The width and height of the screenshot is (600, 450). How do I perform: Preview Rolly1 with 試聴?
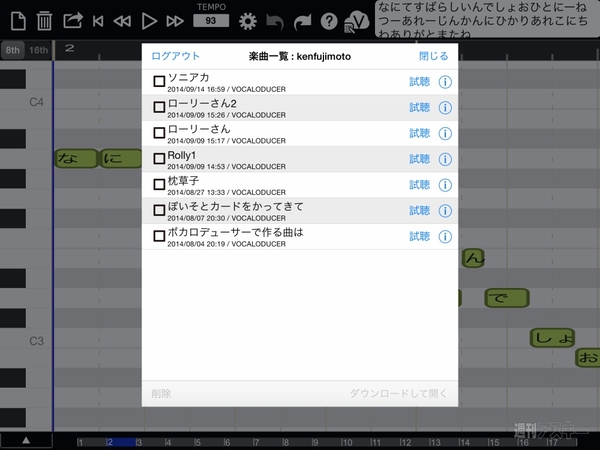pyautogui.click(x=420, y=159)
